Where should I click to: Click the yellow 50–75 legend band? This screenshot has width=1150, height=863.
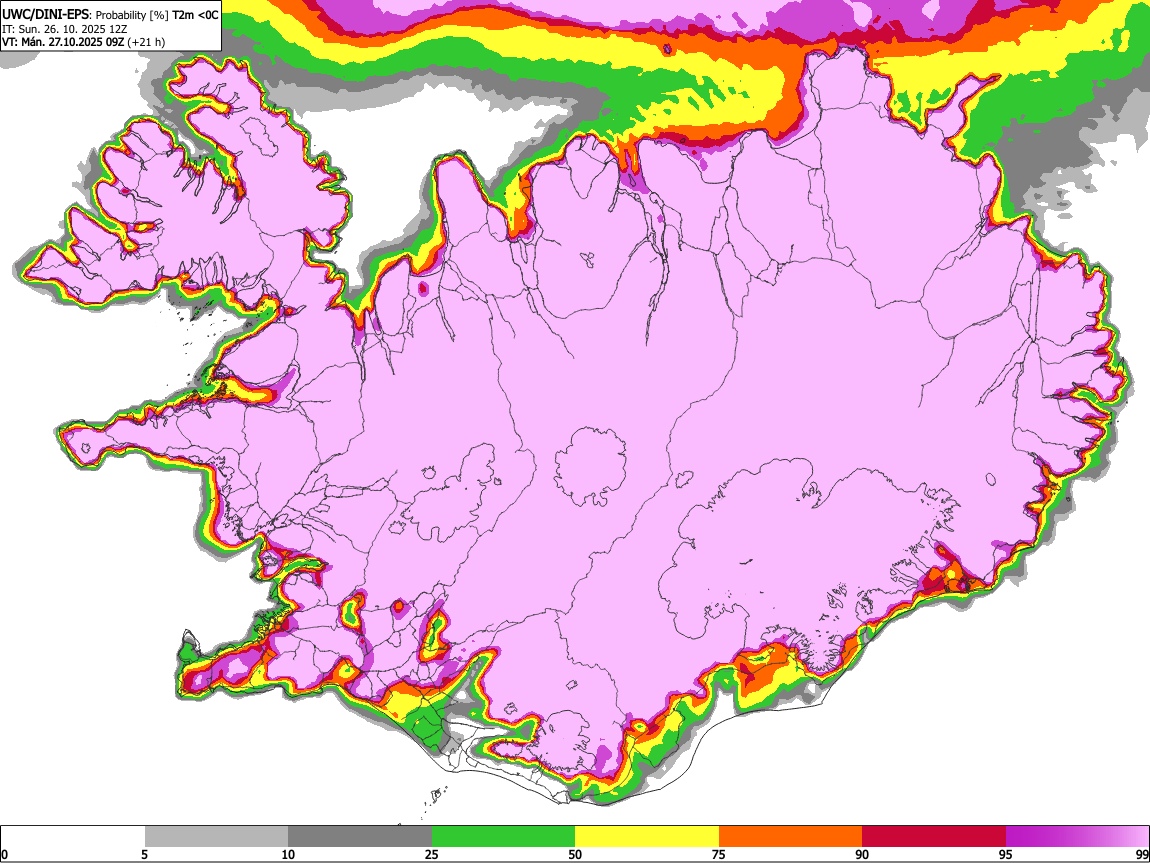click(647, 837)
